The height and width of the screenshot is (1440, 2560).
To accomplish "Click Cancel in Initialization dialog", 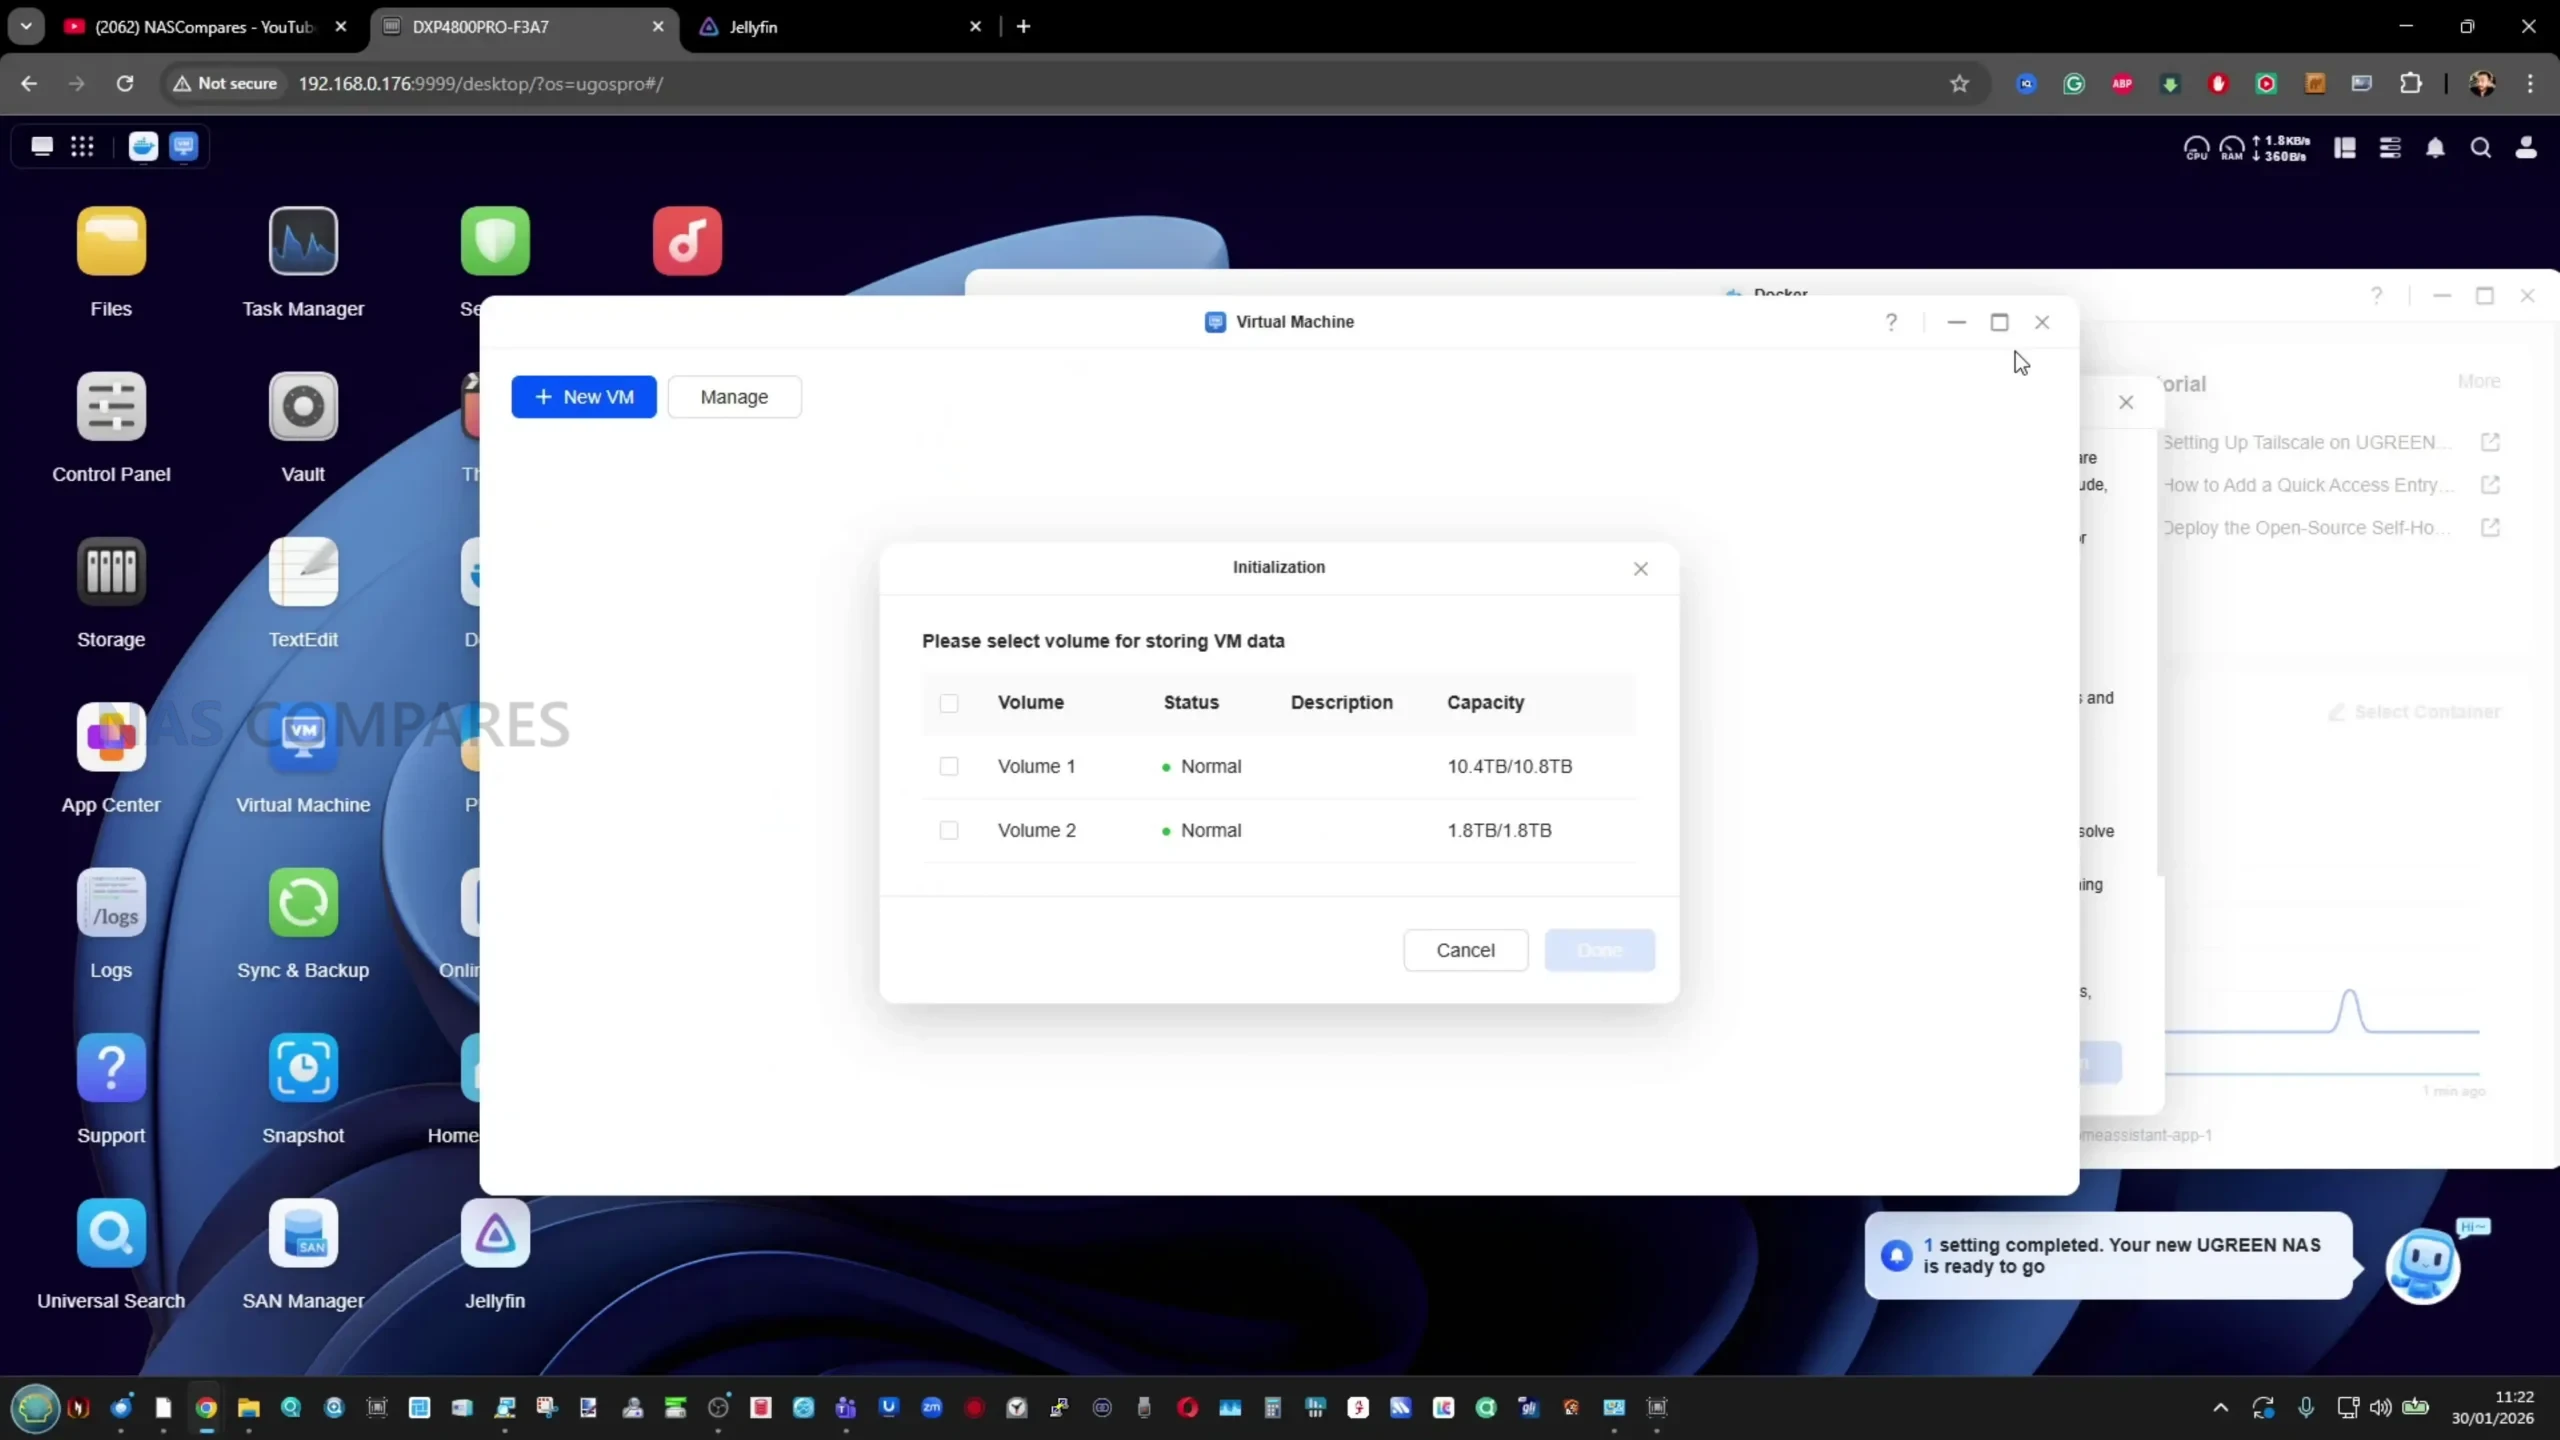I will point(1465,950).
